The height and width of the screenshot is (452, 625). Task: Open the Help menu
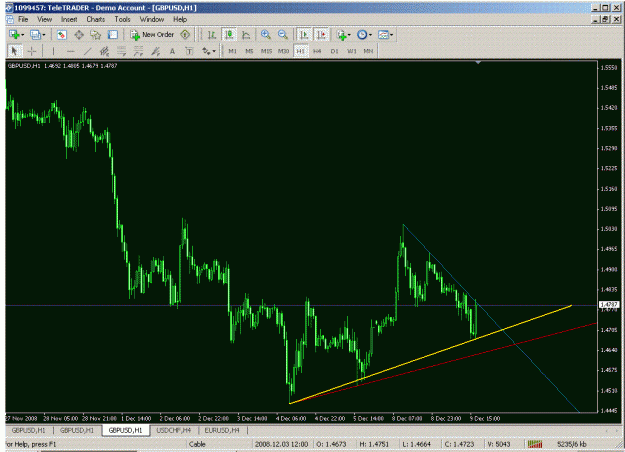pyautogui.click(x=180, y=19)
